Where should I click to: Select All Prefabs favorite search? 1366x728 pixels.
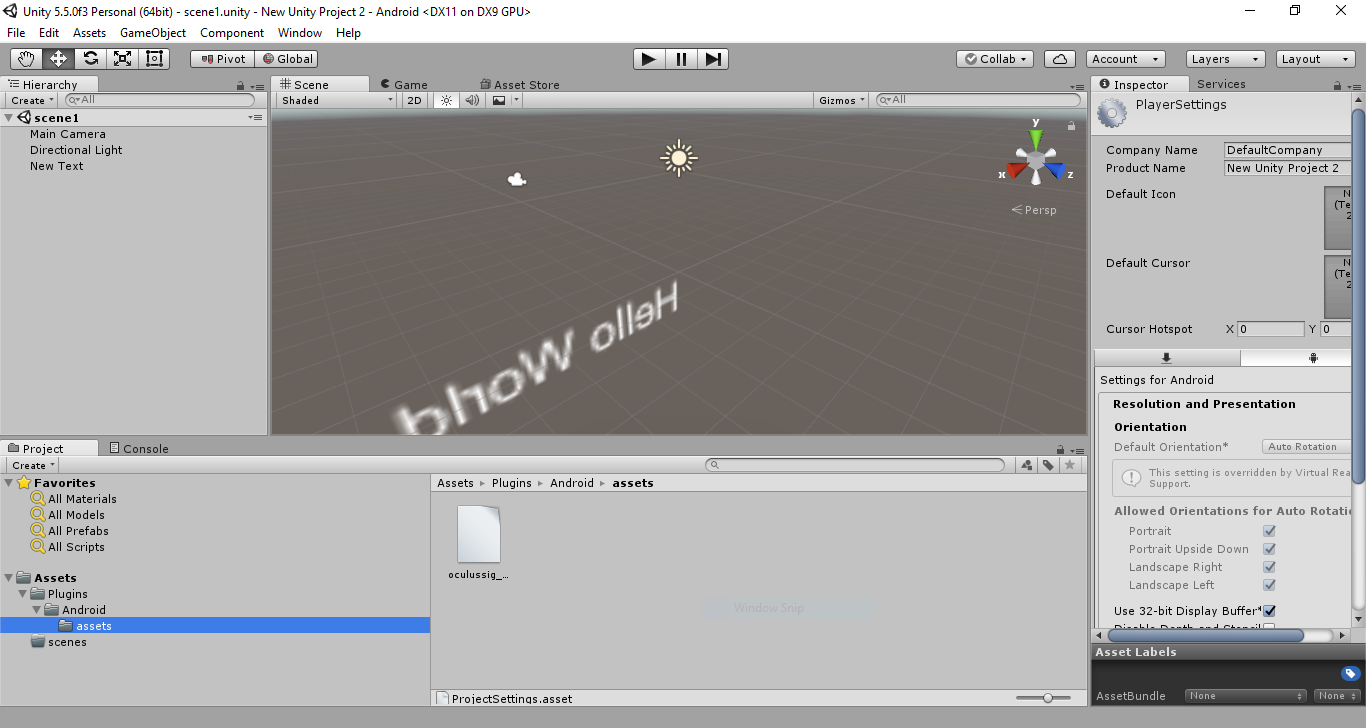click(78, 531)
